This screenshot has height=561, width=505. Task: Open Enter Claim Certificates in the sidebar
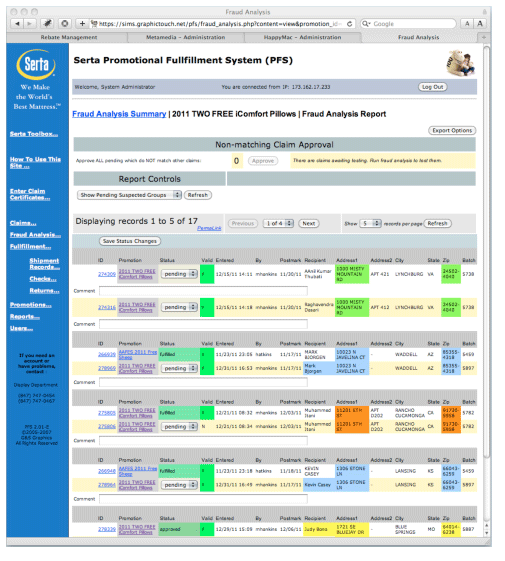pyautogui.click(x=30, y=194)
